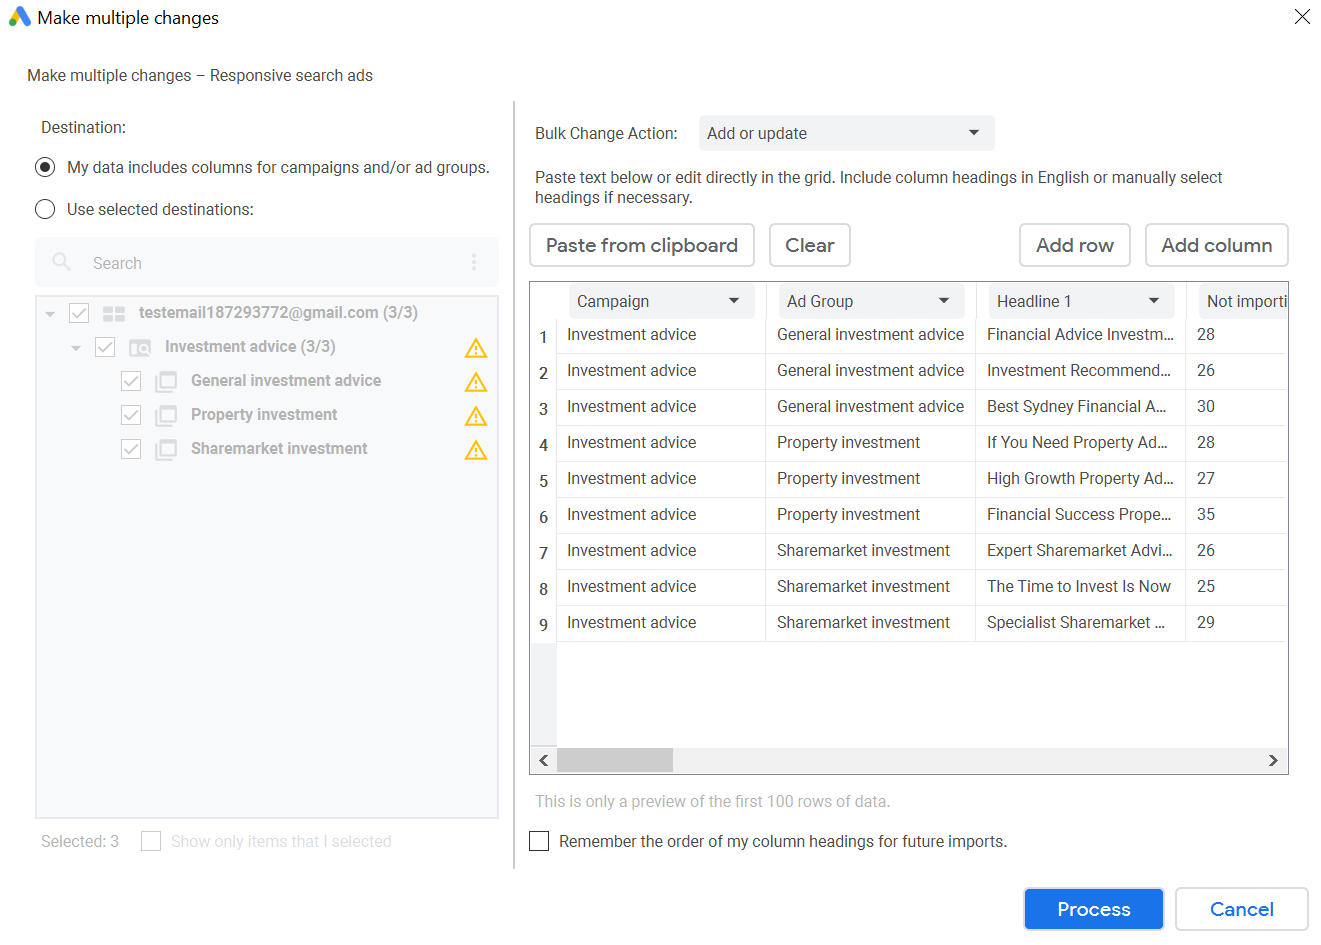This screenshot has height=945, width=1321.
Task: Click the warning icon next to General investment advice
Action: tap(475, 381)
